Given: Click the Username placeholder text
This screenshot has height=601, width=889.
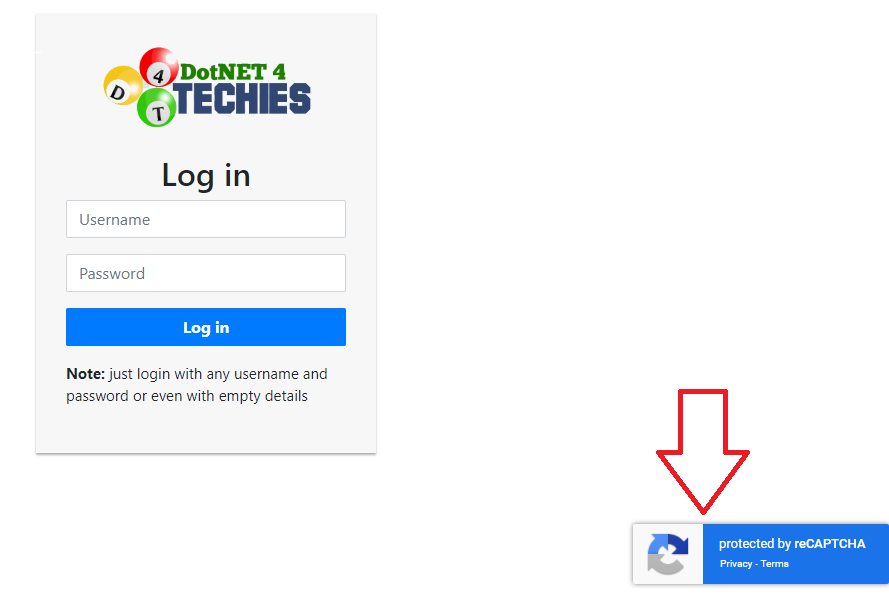Looking at the screenshot, I should click(x=115, y=219).
